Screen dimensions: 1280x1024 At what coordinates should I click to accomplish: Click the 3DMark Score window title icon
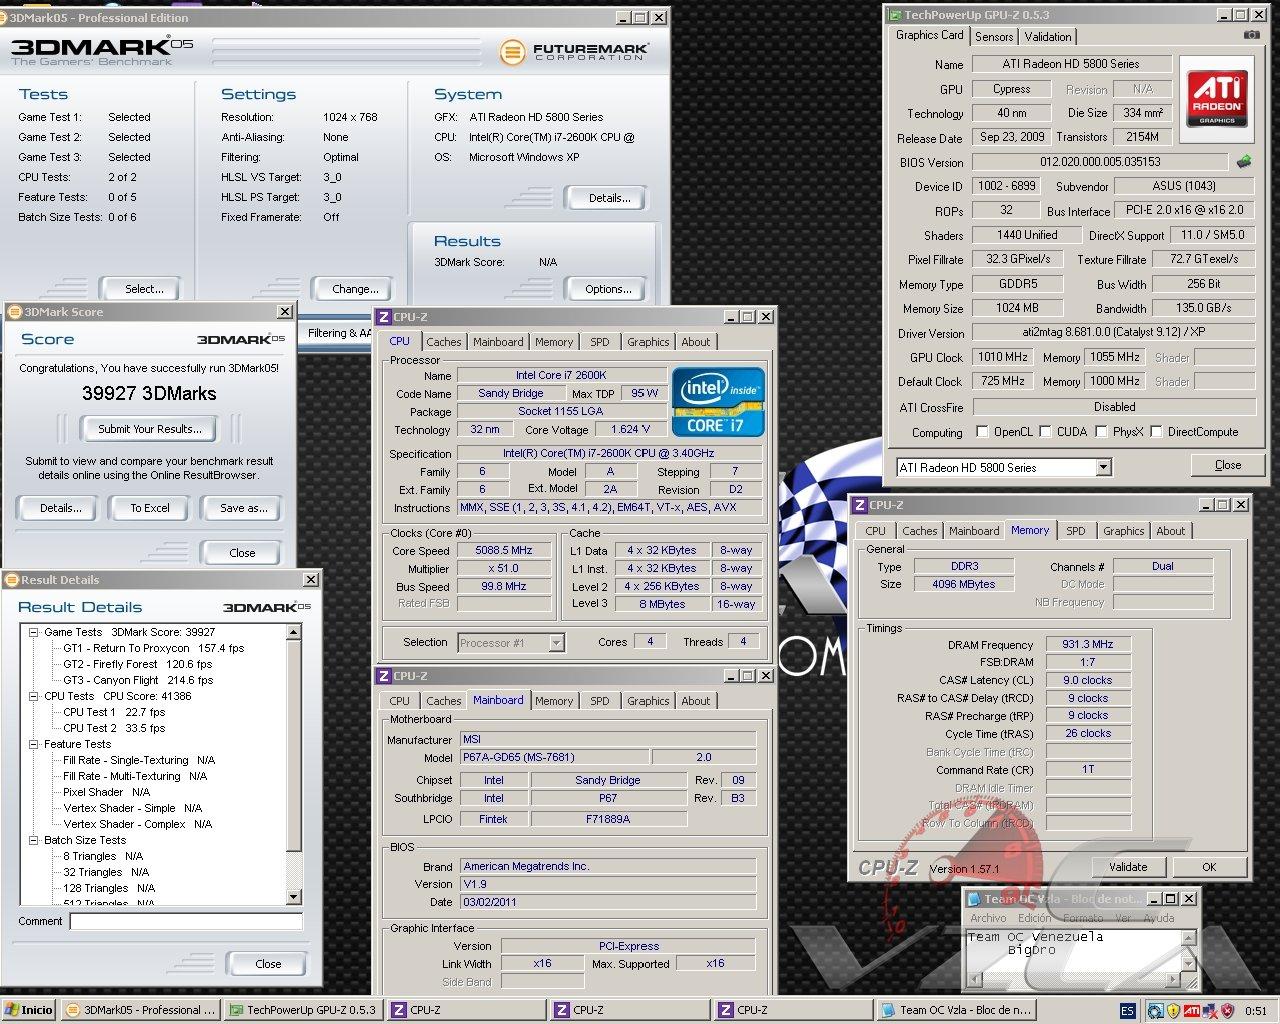click(x=14, y=312)
